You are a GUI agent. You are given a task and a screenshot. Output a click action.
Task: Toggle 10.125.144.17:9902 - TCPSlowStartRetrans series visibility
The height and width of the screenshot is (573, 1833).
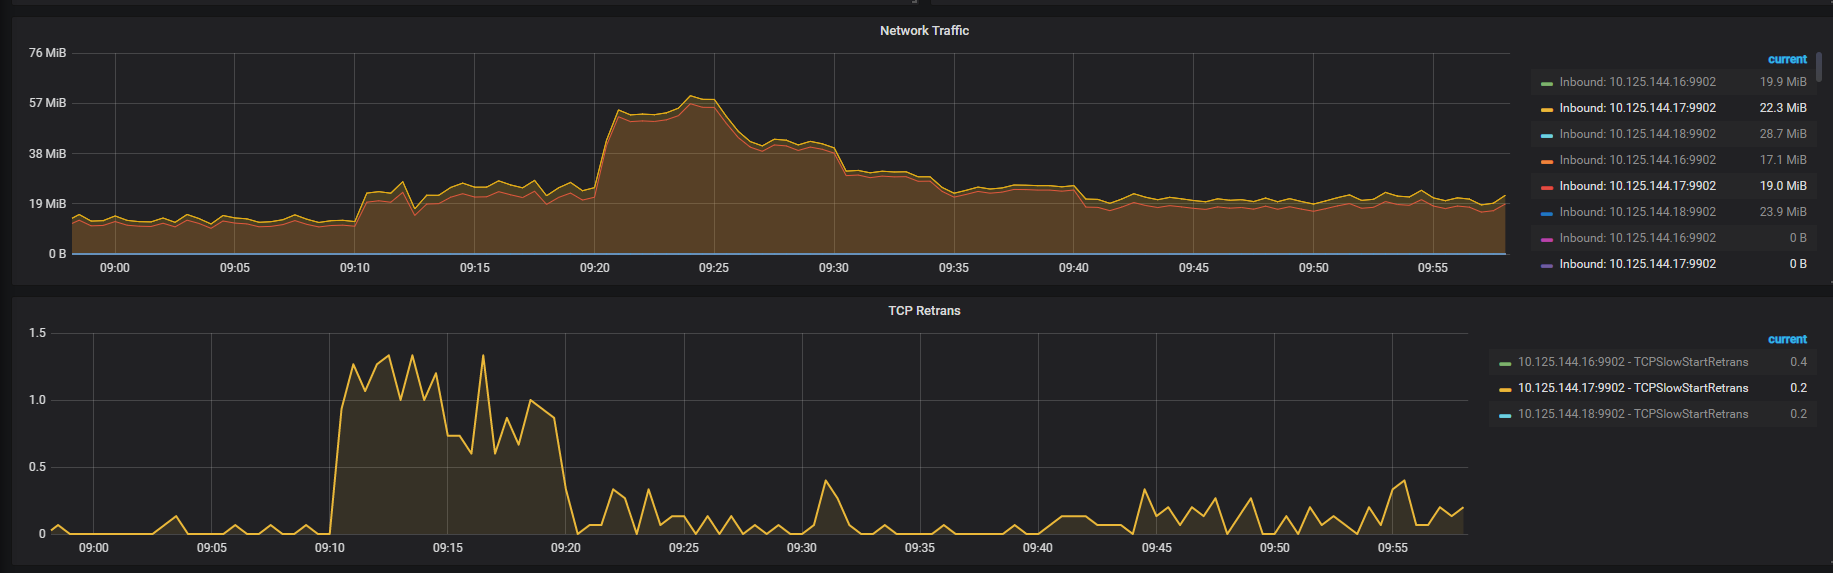tap(1632, 388)
